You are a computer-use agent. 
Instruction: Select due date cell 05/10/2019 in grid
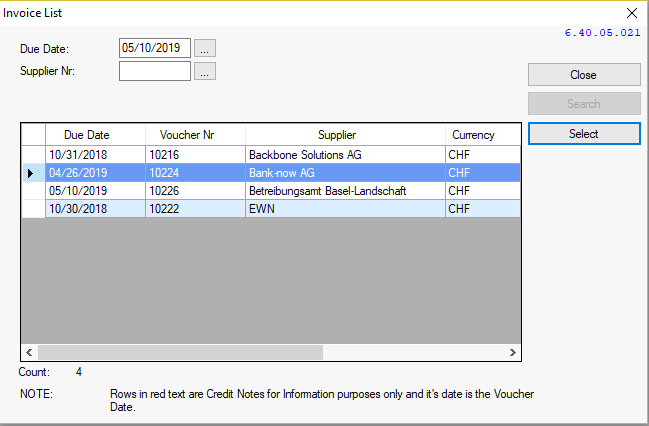[x=95, y=191]
